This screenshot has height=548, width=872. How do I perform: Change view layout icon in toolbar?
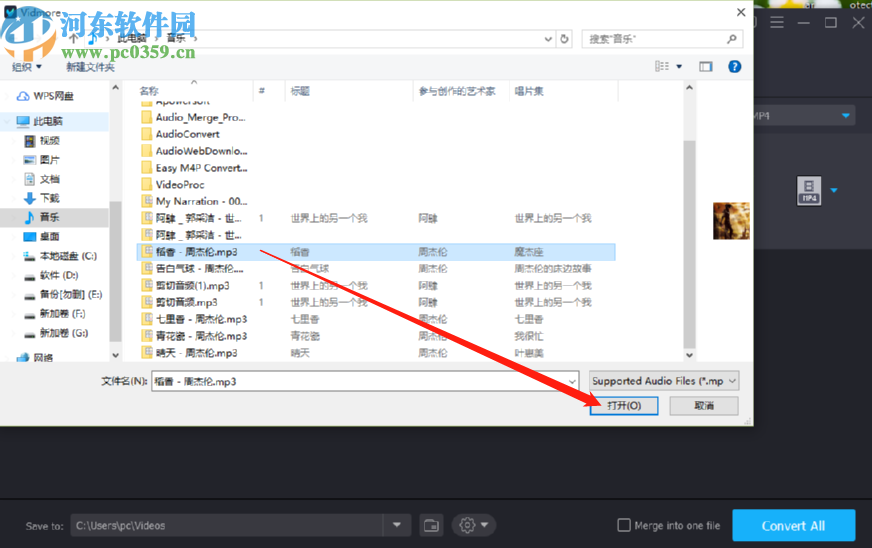662,67
